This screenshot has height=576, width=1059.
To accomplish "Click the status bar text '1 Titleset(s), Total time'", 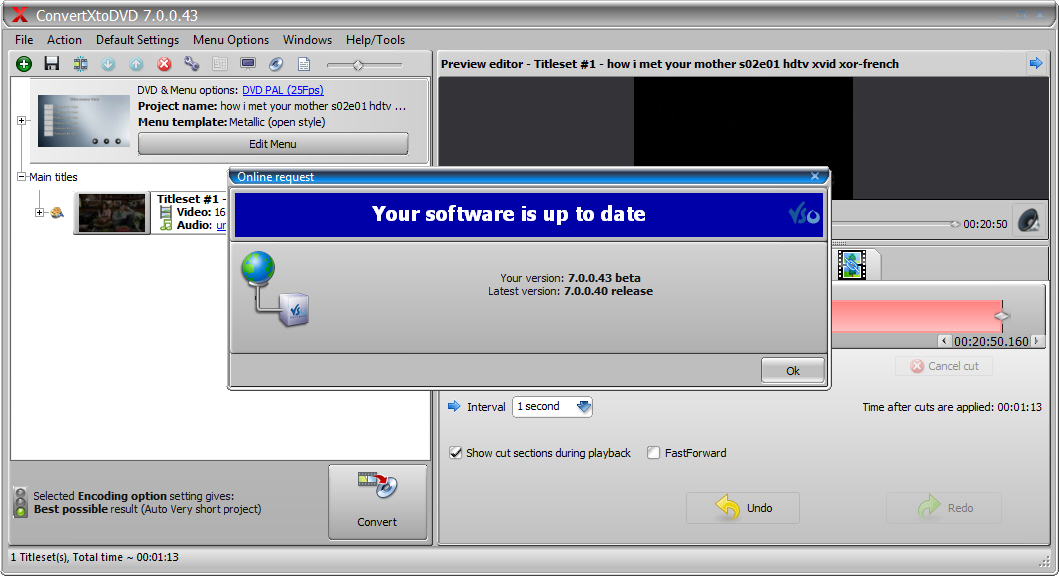I will [x=95, y=557].
